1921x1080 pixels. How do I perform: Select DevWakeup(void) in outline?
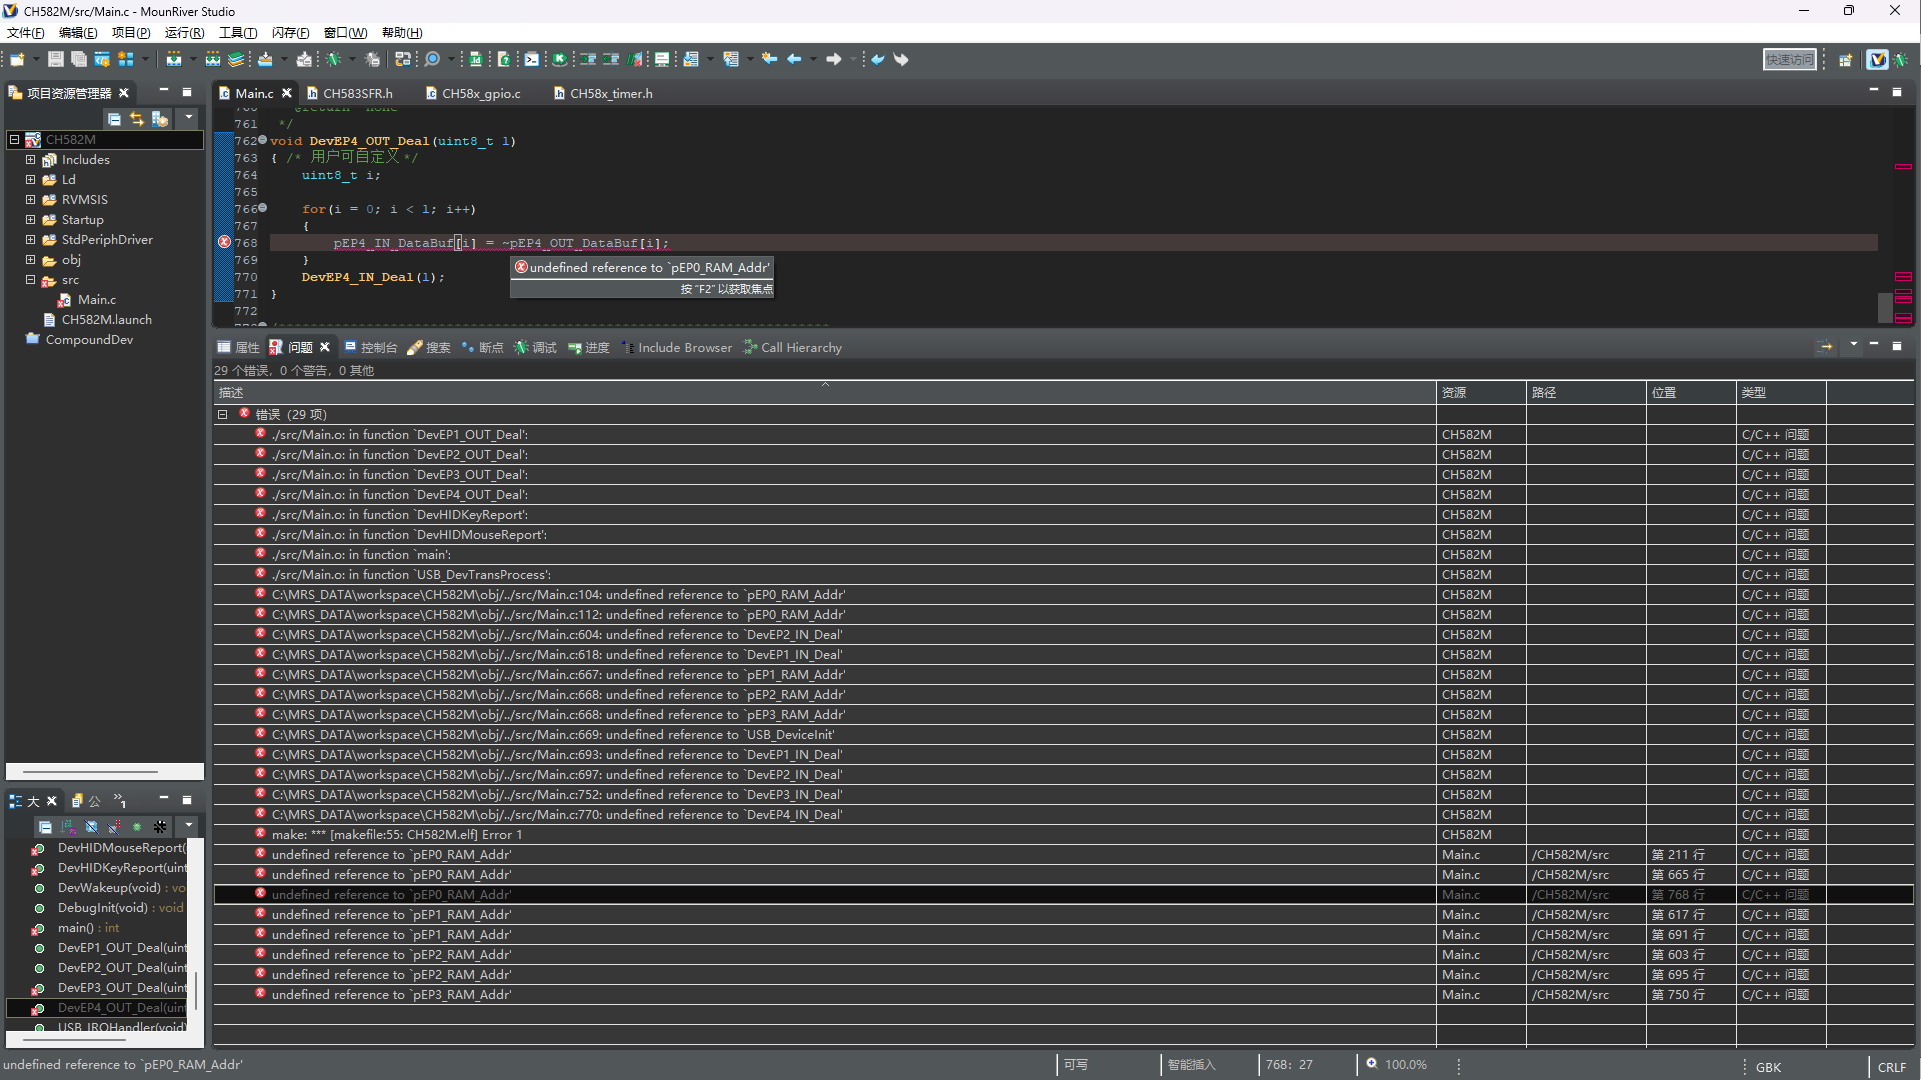[109, 888]
